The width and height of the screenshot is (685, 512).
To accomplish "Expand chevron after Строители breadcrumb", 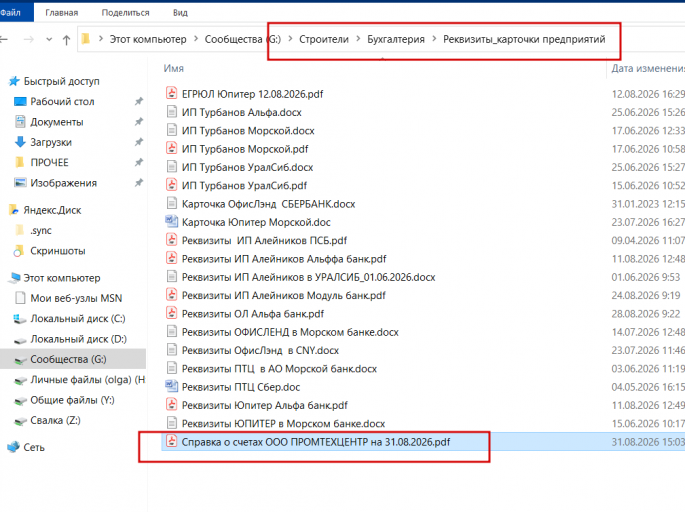I will point(358,39).
